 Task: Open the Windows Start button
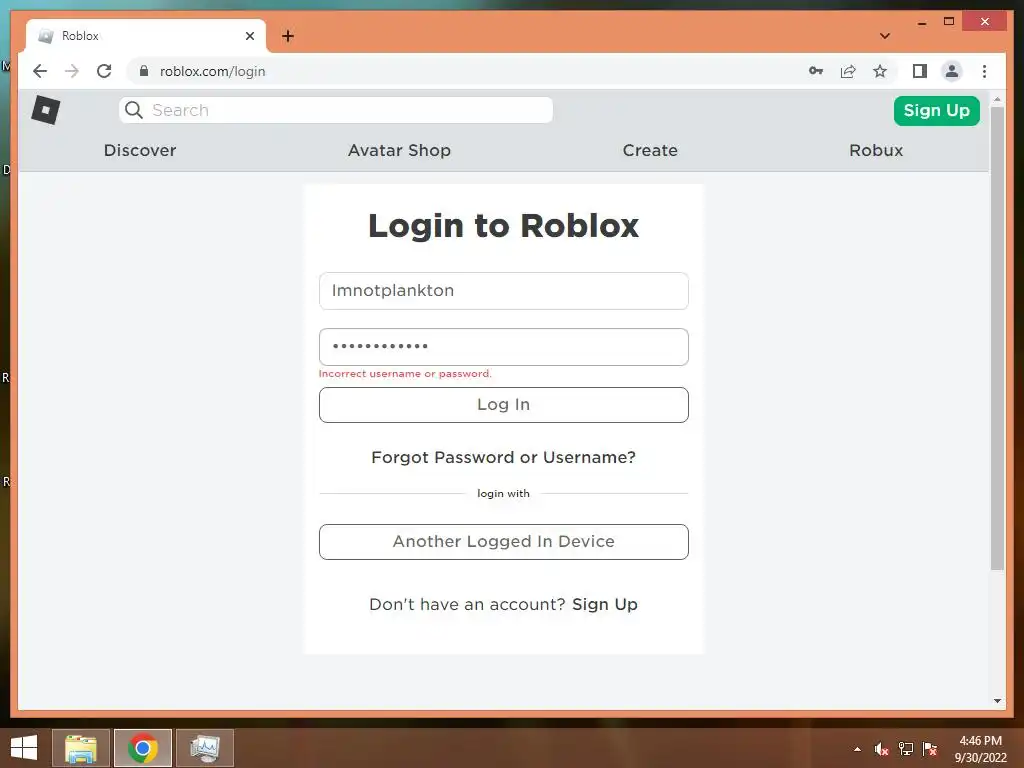point(24,748)
